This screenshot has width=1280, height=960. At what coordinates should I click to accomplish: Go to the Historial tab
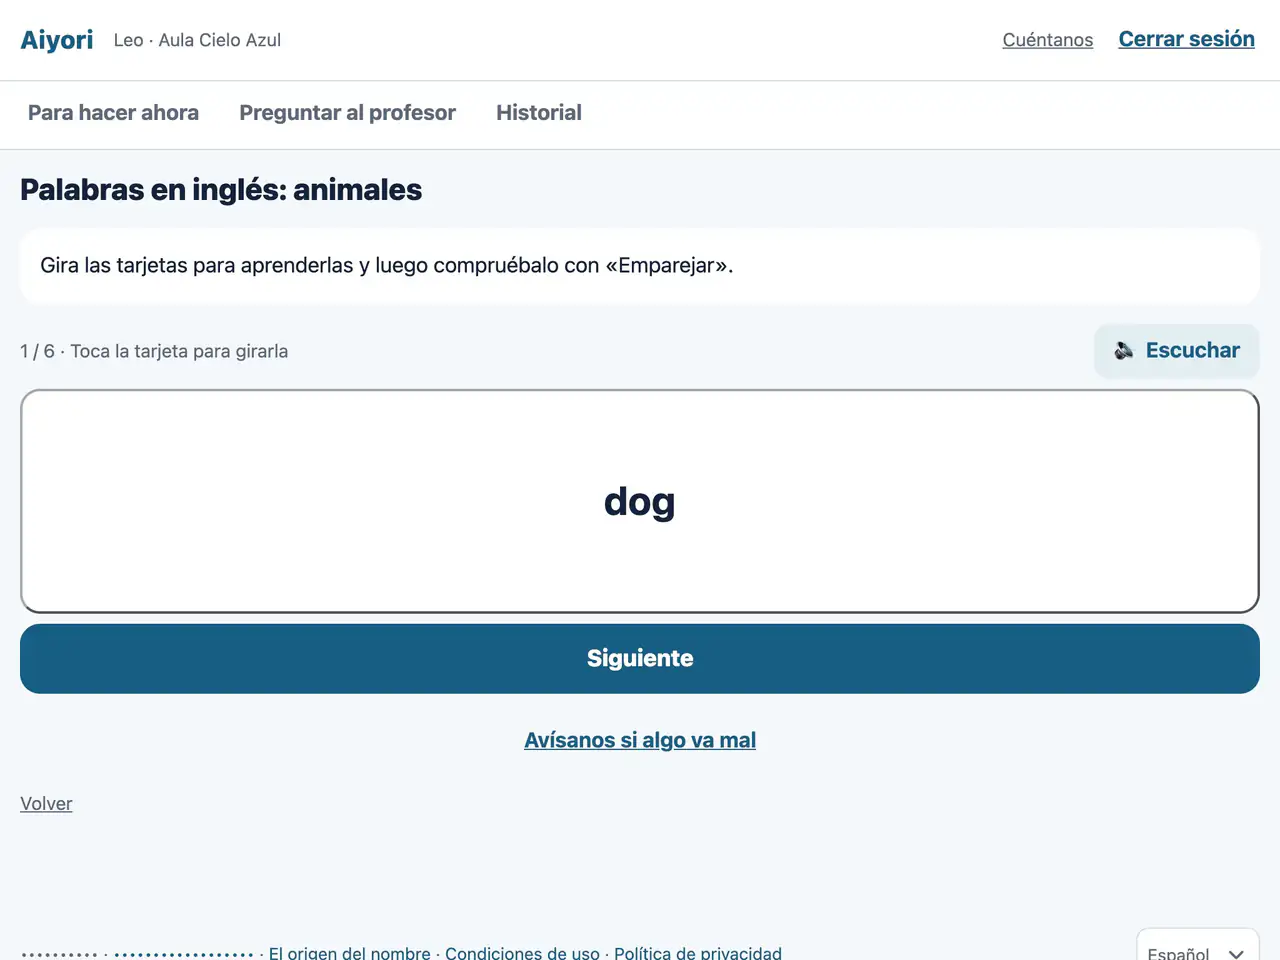coord(539,113)
